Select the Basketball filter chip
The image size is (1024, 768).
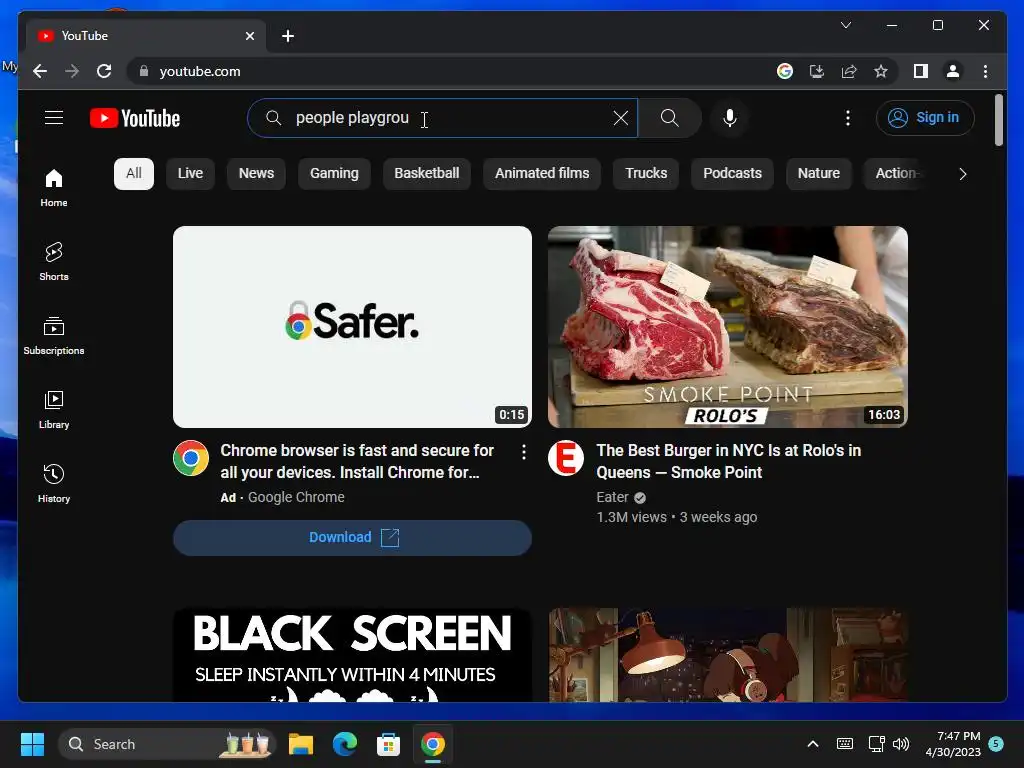pos(426,174)
